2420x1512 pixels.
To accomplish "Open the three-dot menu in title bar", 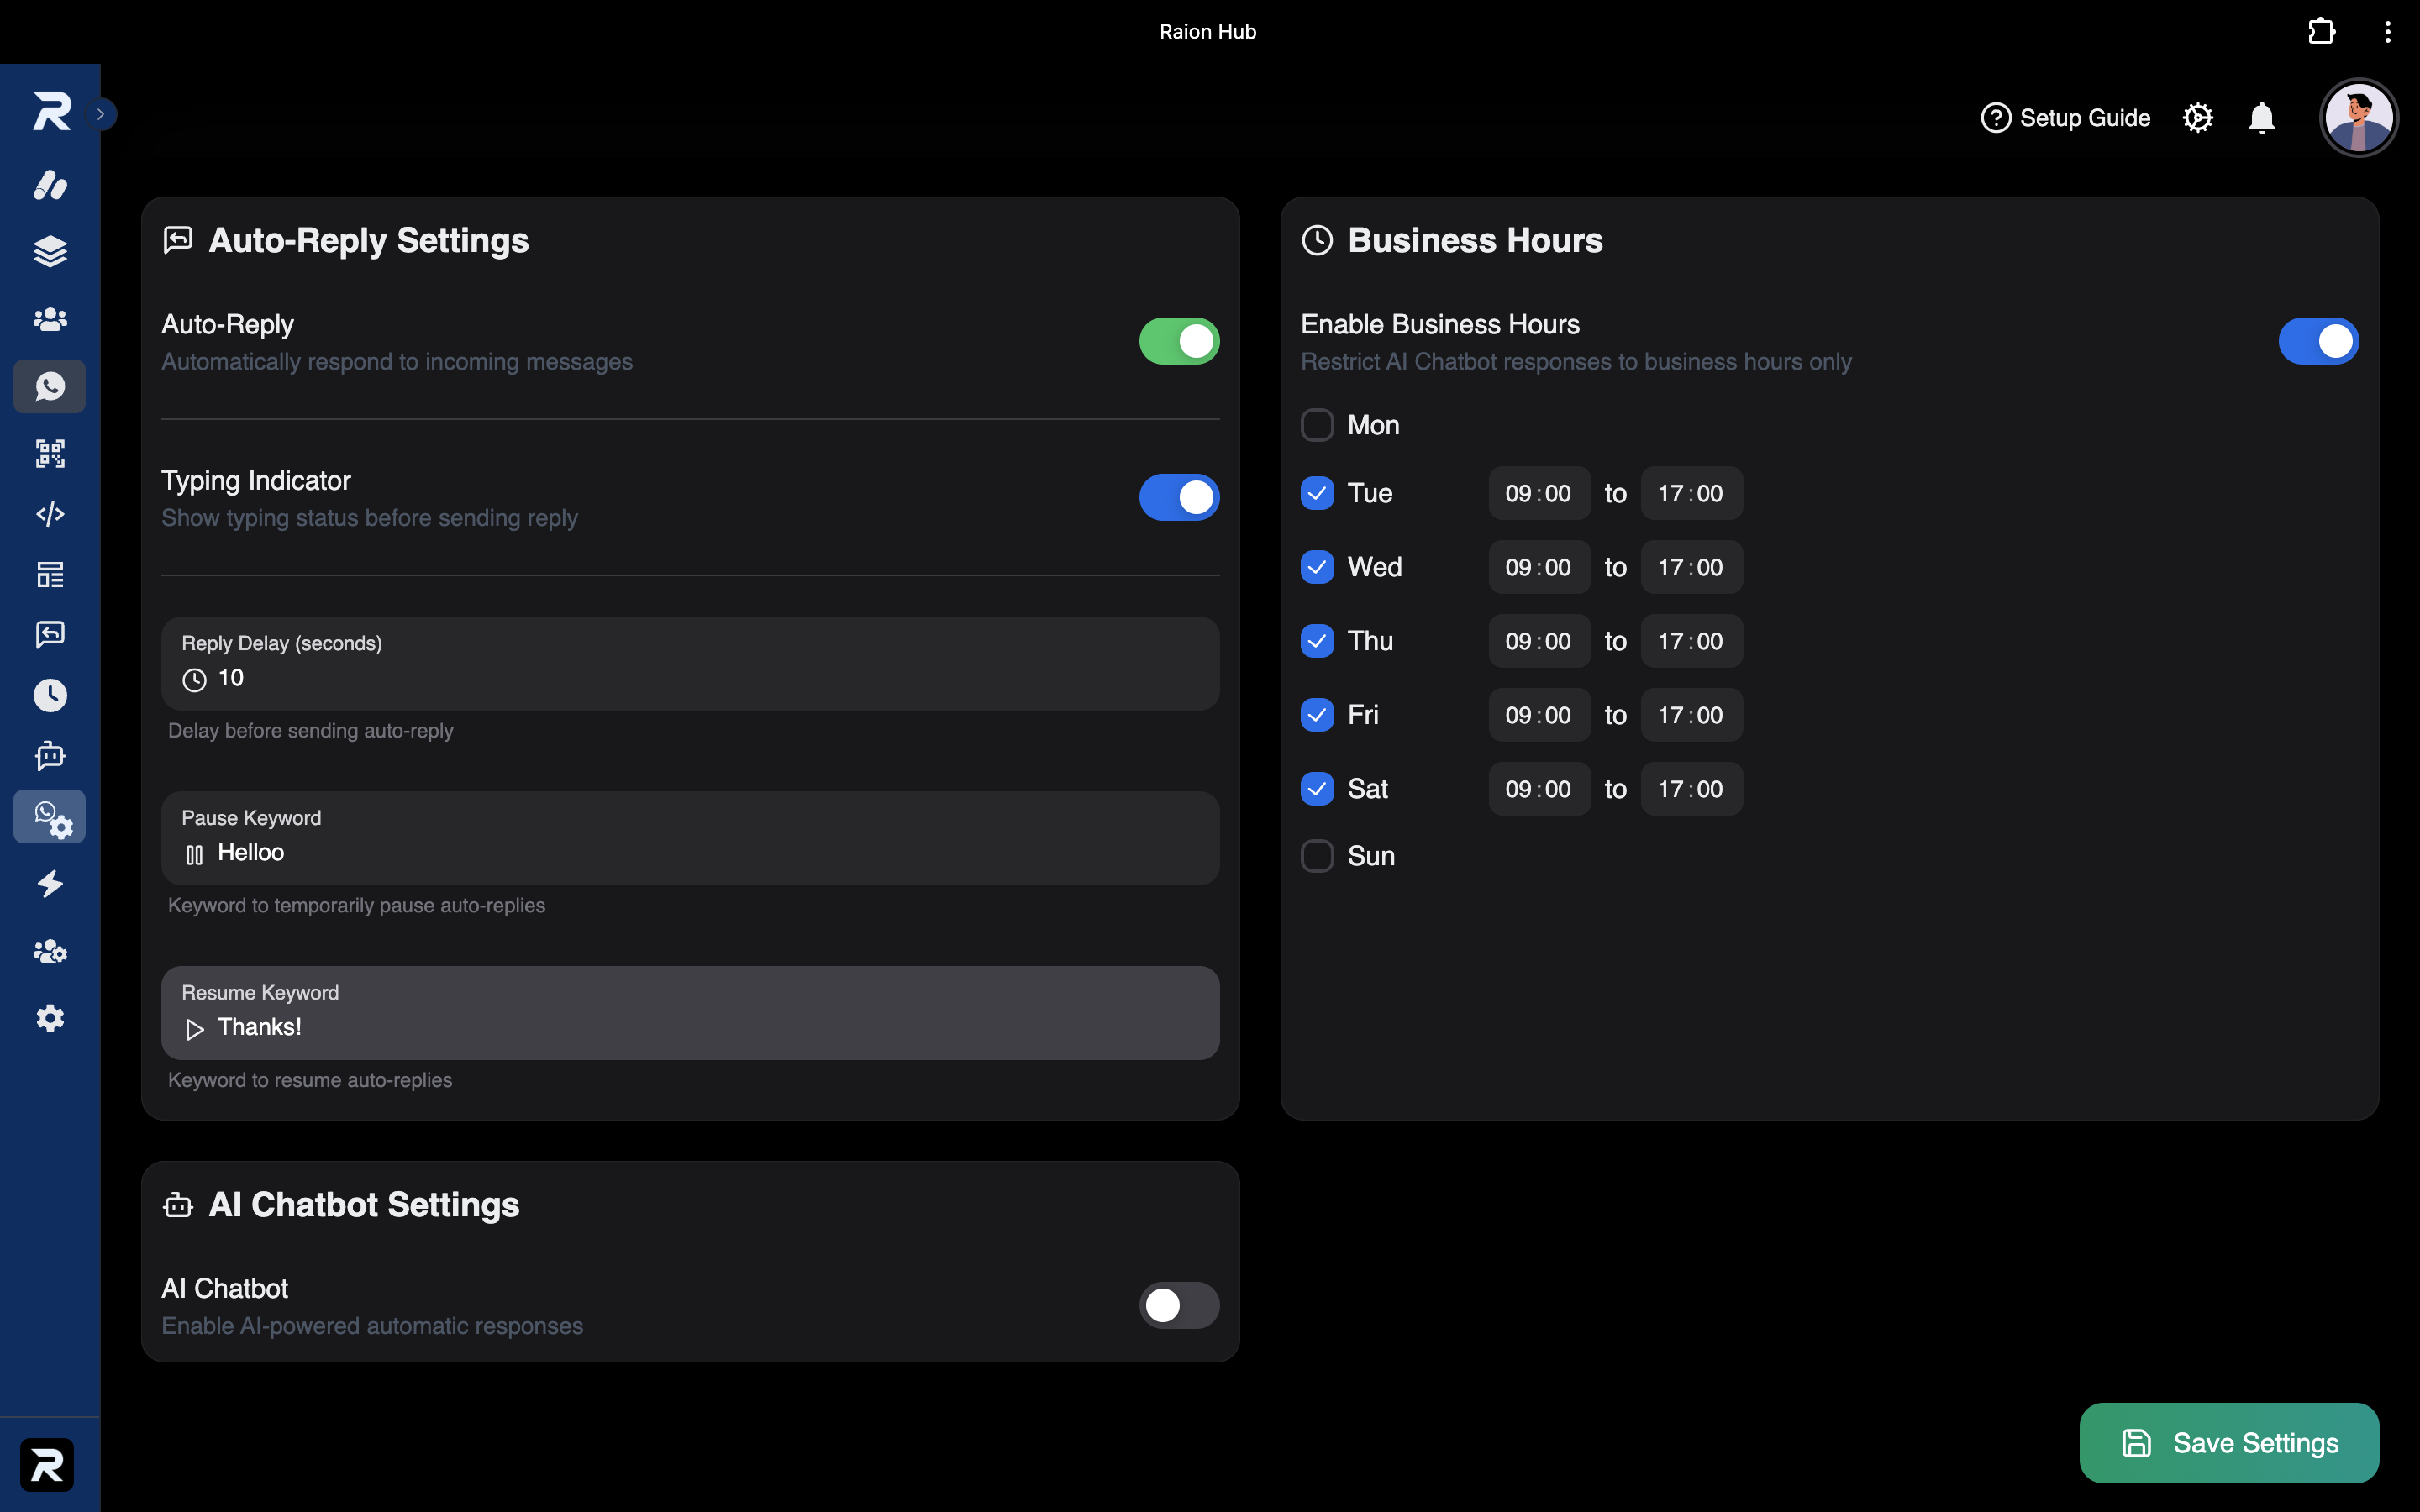I will click(x=2387, y=32).
